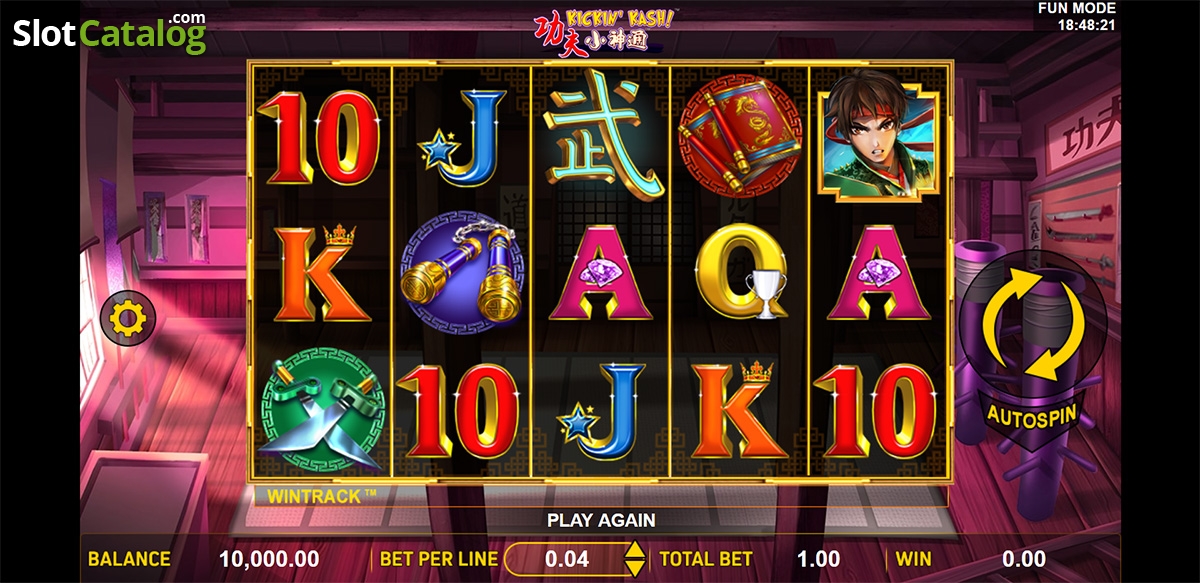Increase bet per line with up arrow
Viewport: 1200px width, 583px height.
click(634, 550)
